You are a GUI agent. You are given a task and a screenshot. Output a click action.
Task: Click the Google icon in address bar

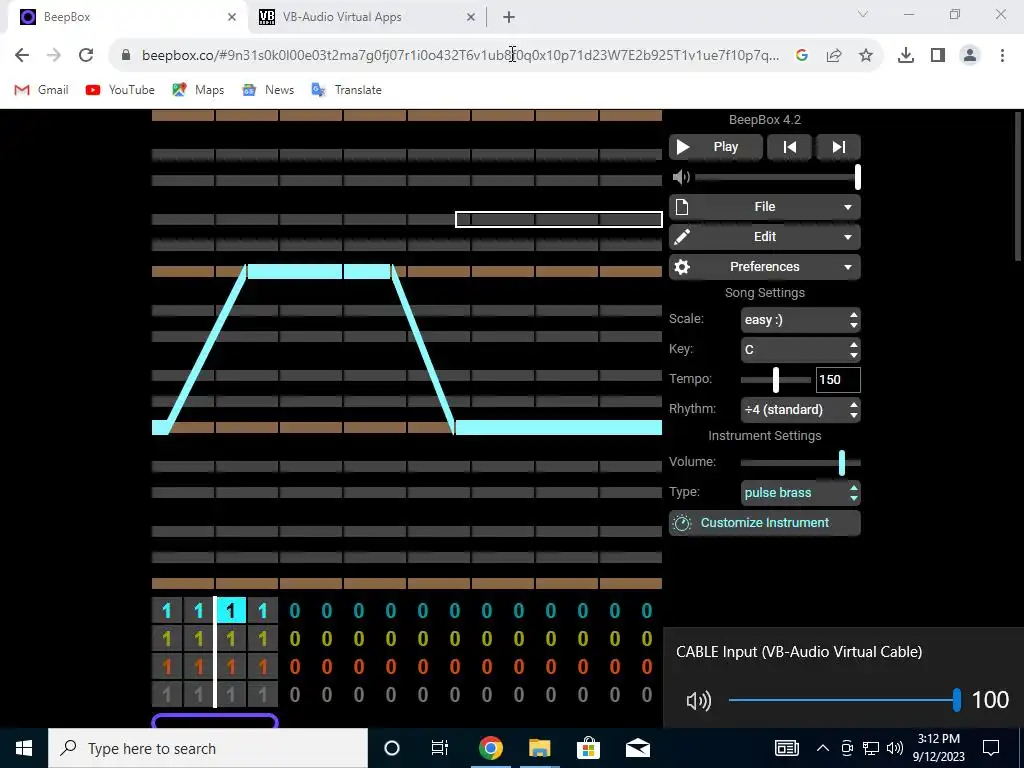pos(801,56)
